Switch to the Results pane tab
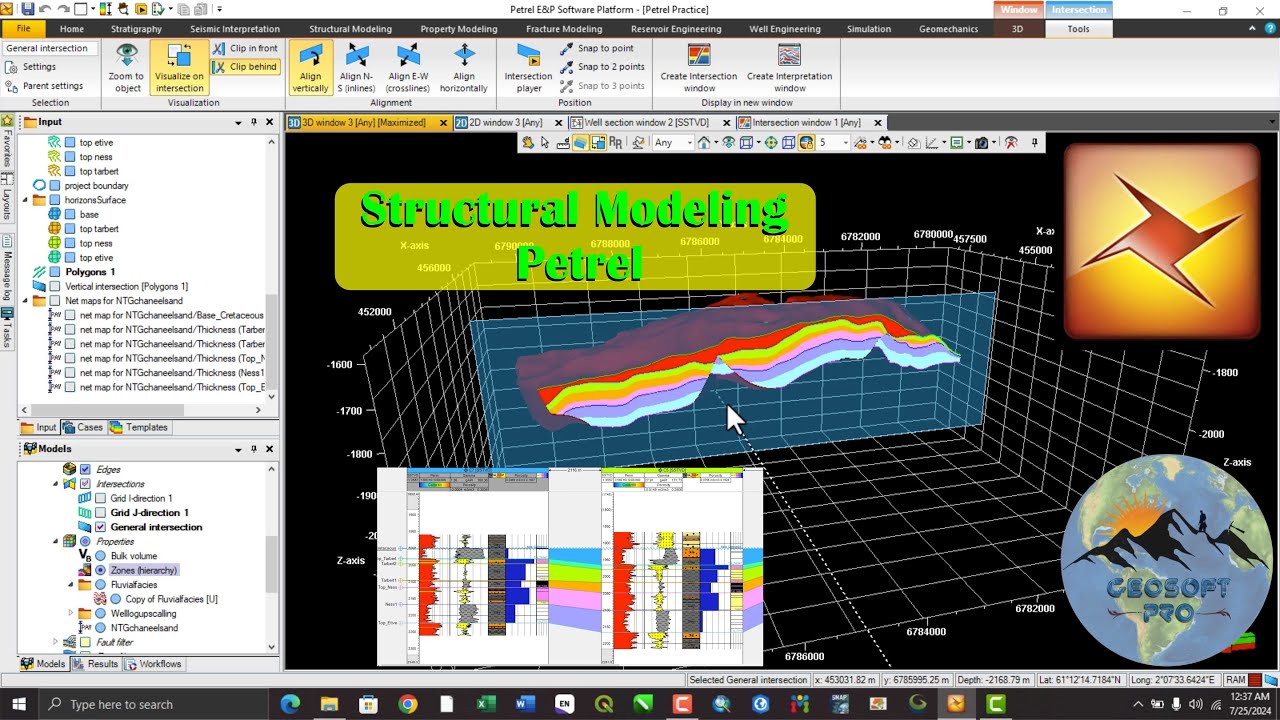The image size is (1280, 720). [x=96, y=664]
